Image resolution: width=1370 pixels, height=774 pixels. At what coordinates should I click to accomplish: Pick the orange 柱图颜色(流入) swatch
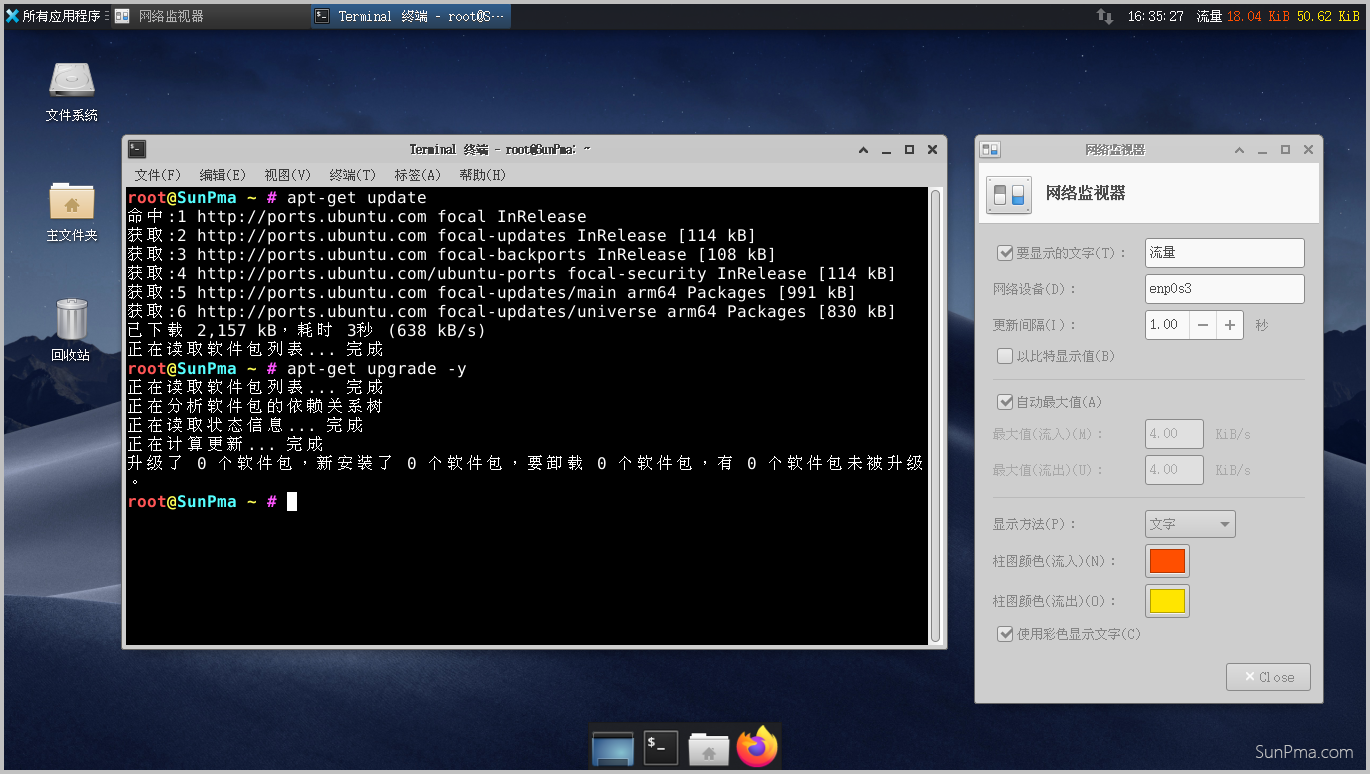tap(1167, 561)
